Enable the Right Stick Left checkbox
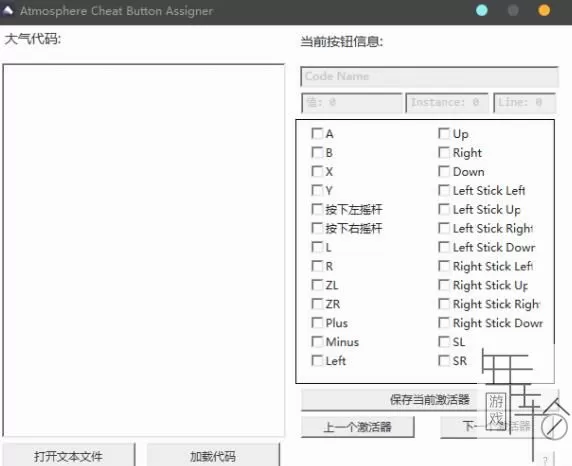 click(444, 266)
